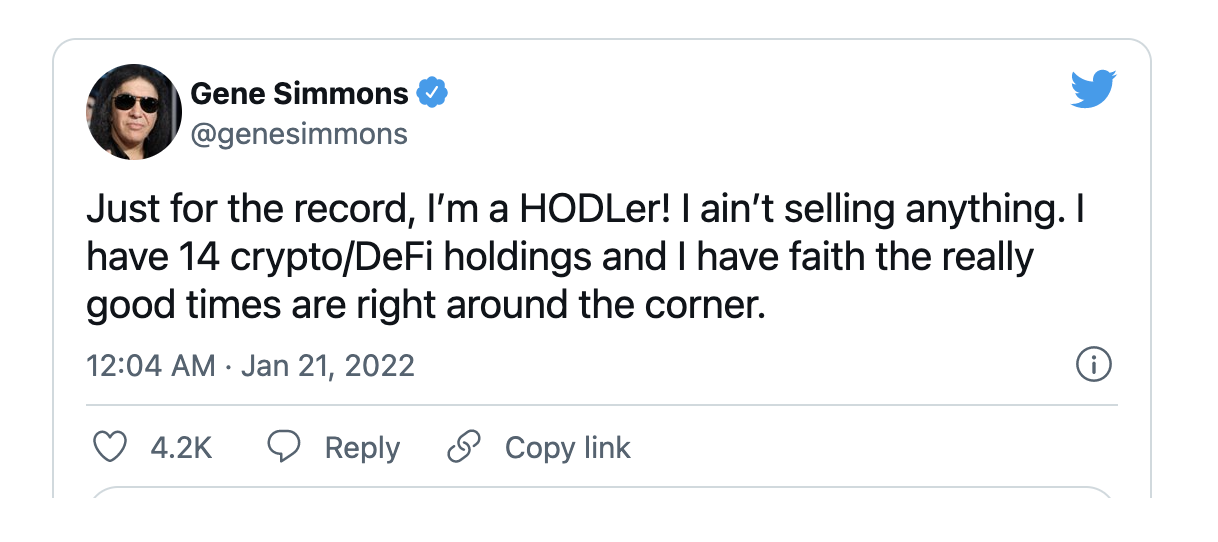Click the blue verified checkmark badge
Viewport: 1218px width, 542px height.
431,94
